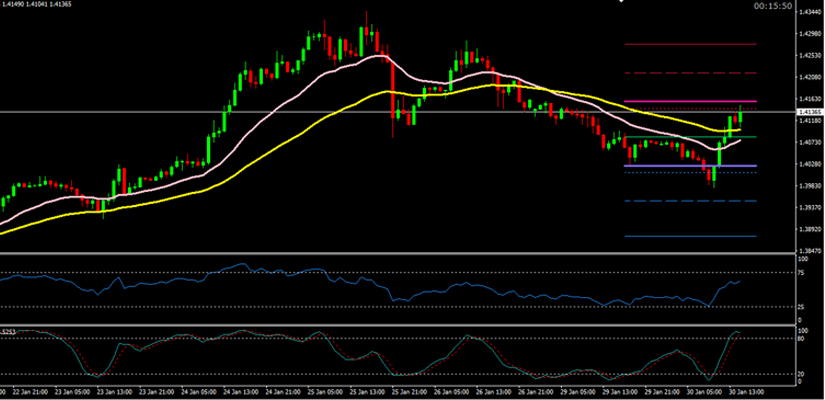Click the thick purple support line
The height and width of the screenshot is (400, 825).
[689, 165]
